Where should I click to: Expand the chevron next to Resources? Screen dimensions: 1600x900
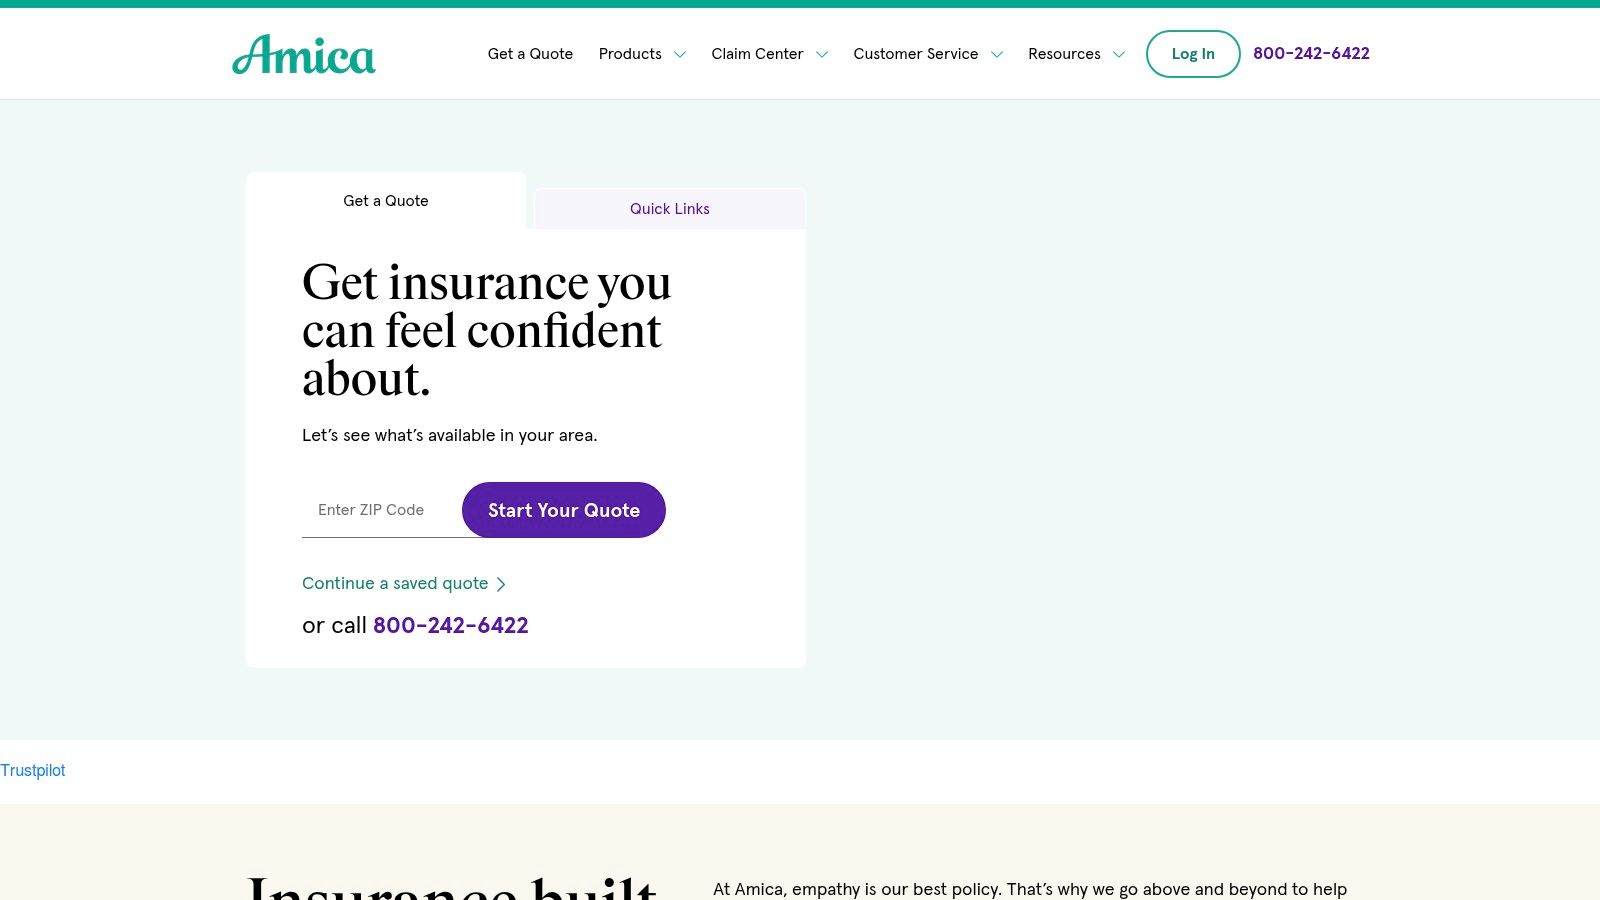tap(1119, 55)
